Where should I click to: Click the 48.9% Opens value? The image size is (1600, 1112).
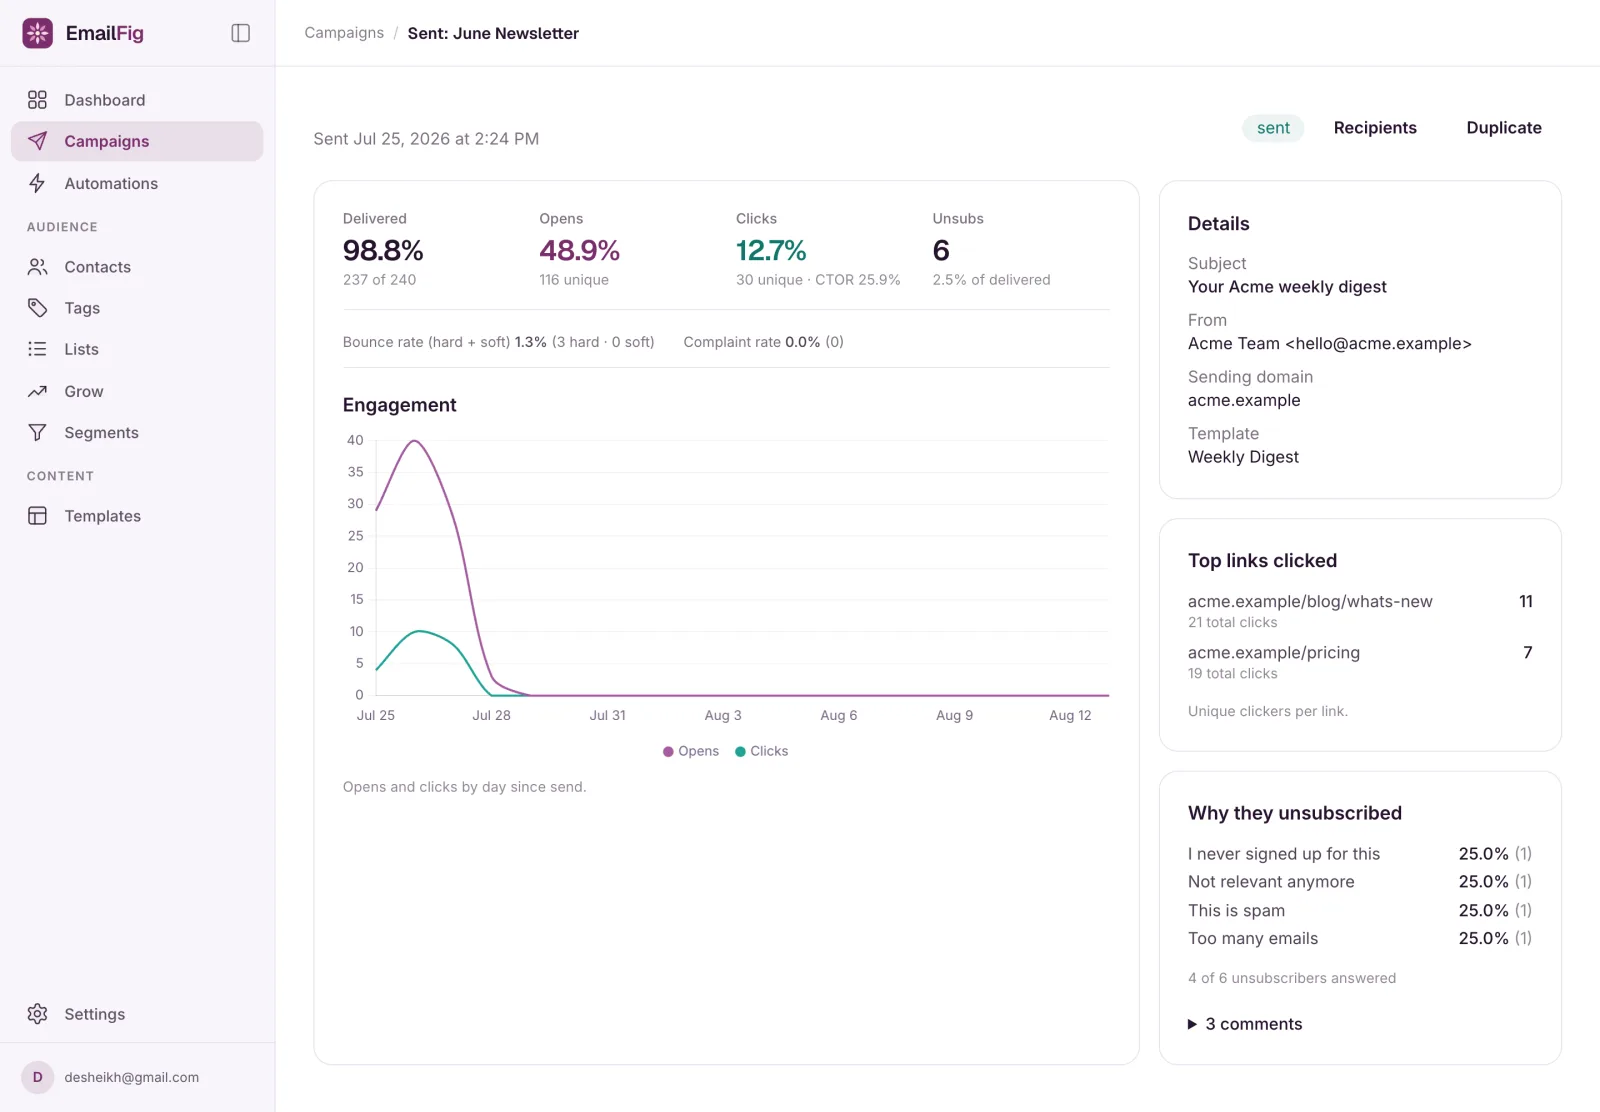point(580,250)
